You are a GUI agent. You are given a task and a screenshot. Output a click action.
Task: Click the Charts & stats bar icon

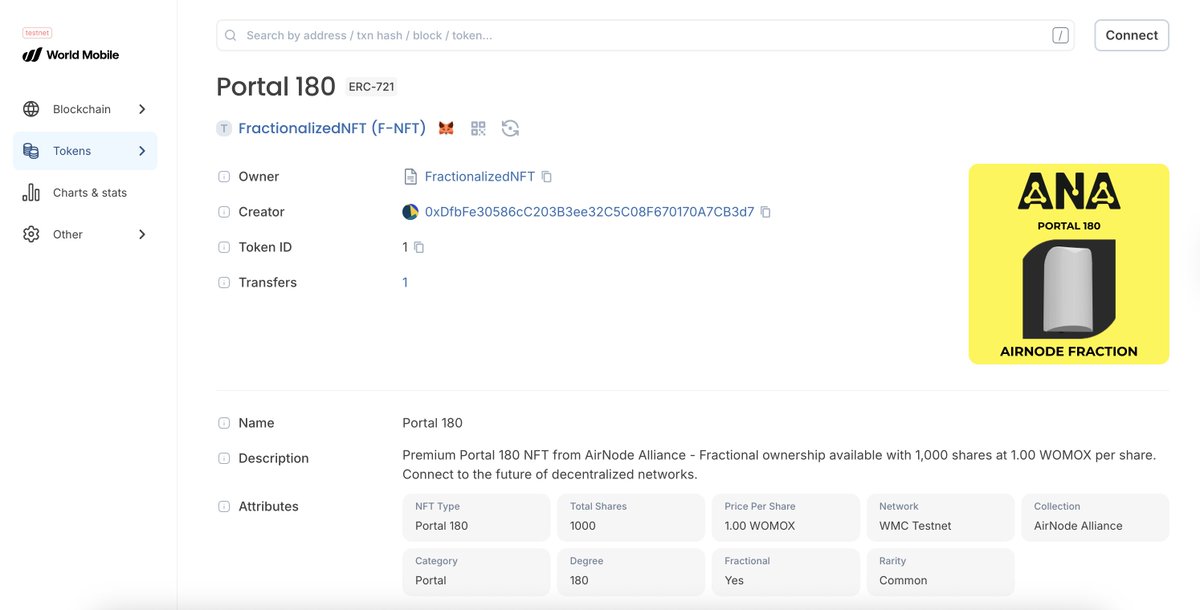pyautogui.click(x=32, y=193)
